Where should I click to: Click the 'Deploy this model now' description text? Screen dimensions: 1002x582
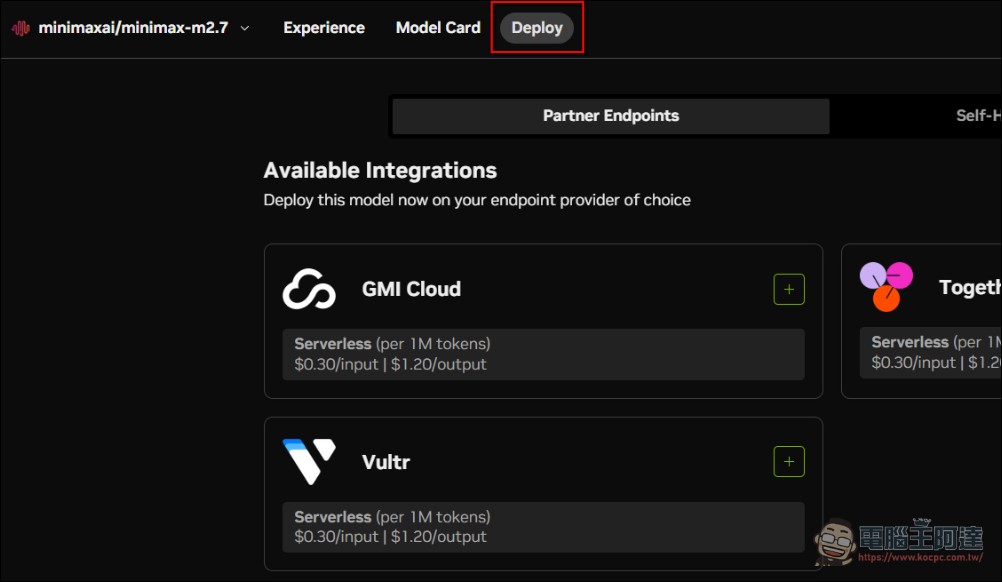(x=477, y=200)
